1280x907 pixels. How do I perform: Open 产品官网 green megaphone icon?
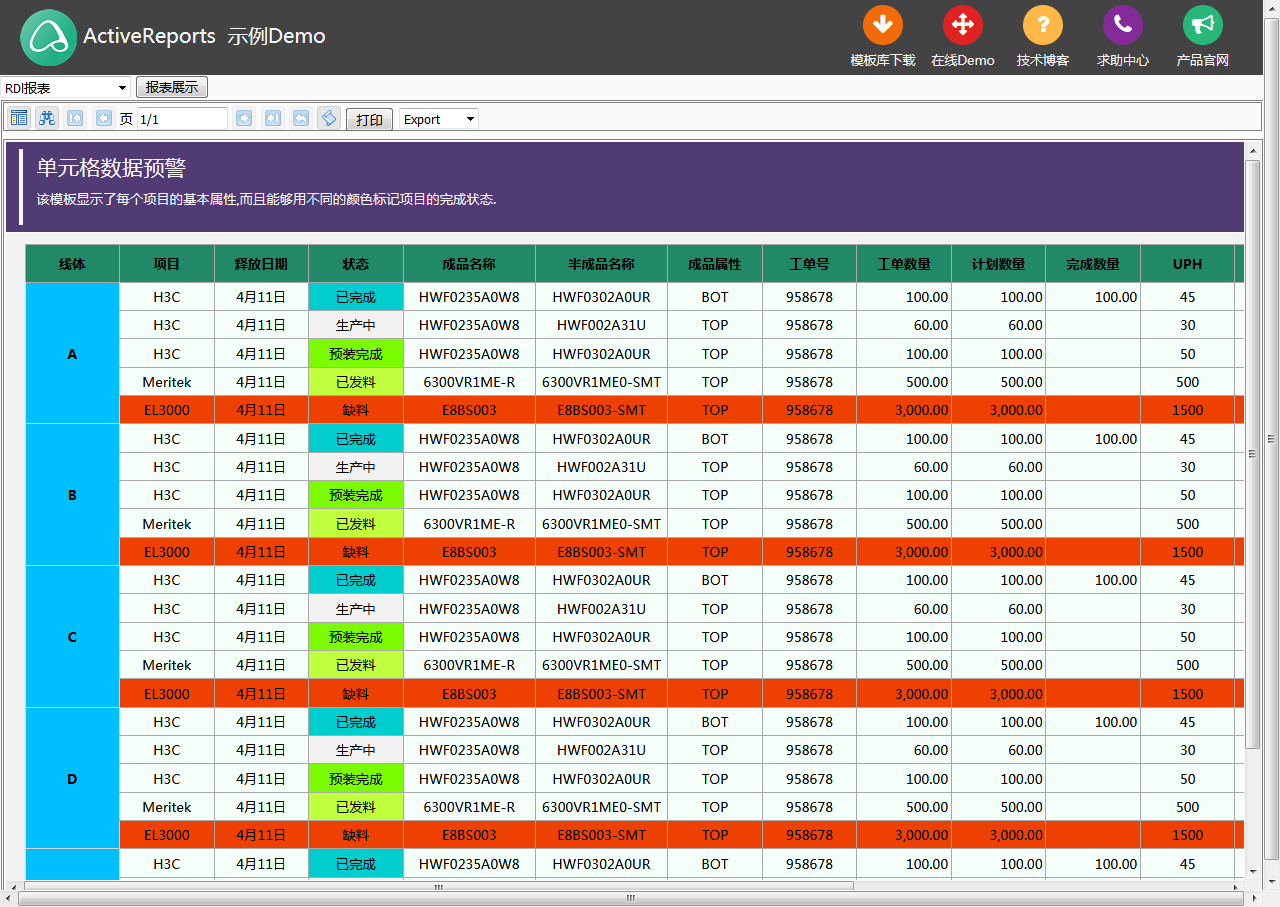[1203, 26]
